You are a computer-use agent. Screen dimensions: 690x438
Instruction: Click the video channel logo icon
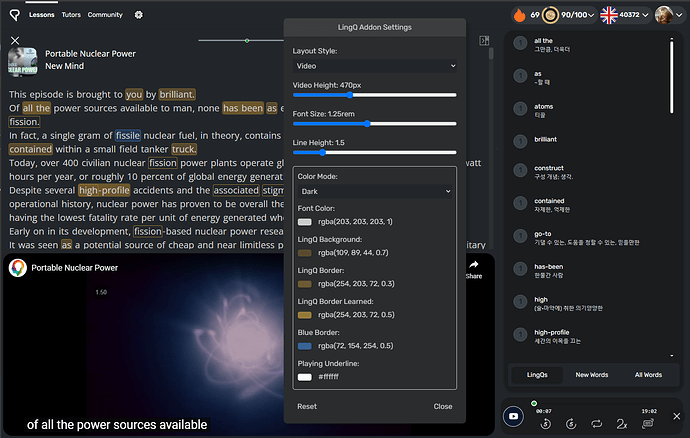[18, 268]
